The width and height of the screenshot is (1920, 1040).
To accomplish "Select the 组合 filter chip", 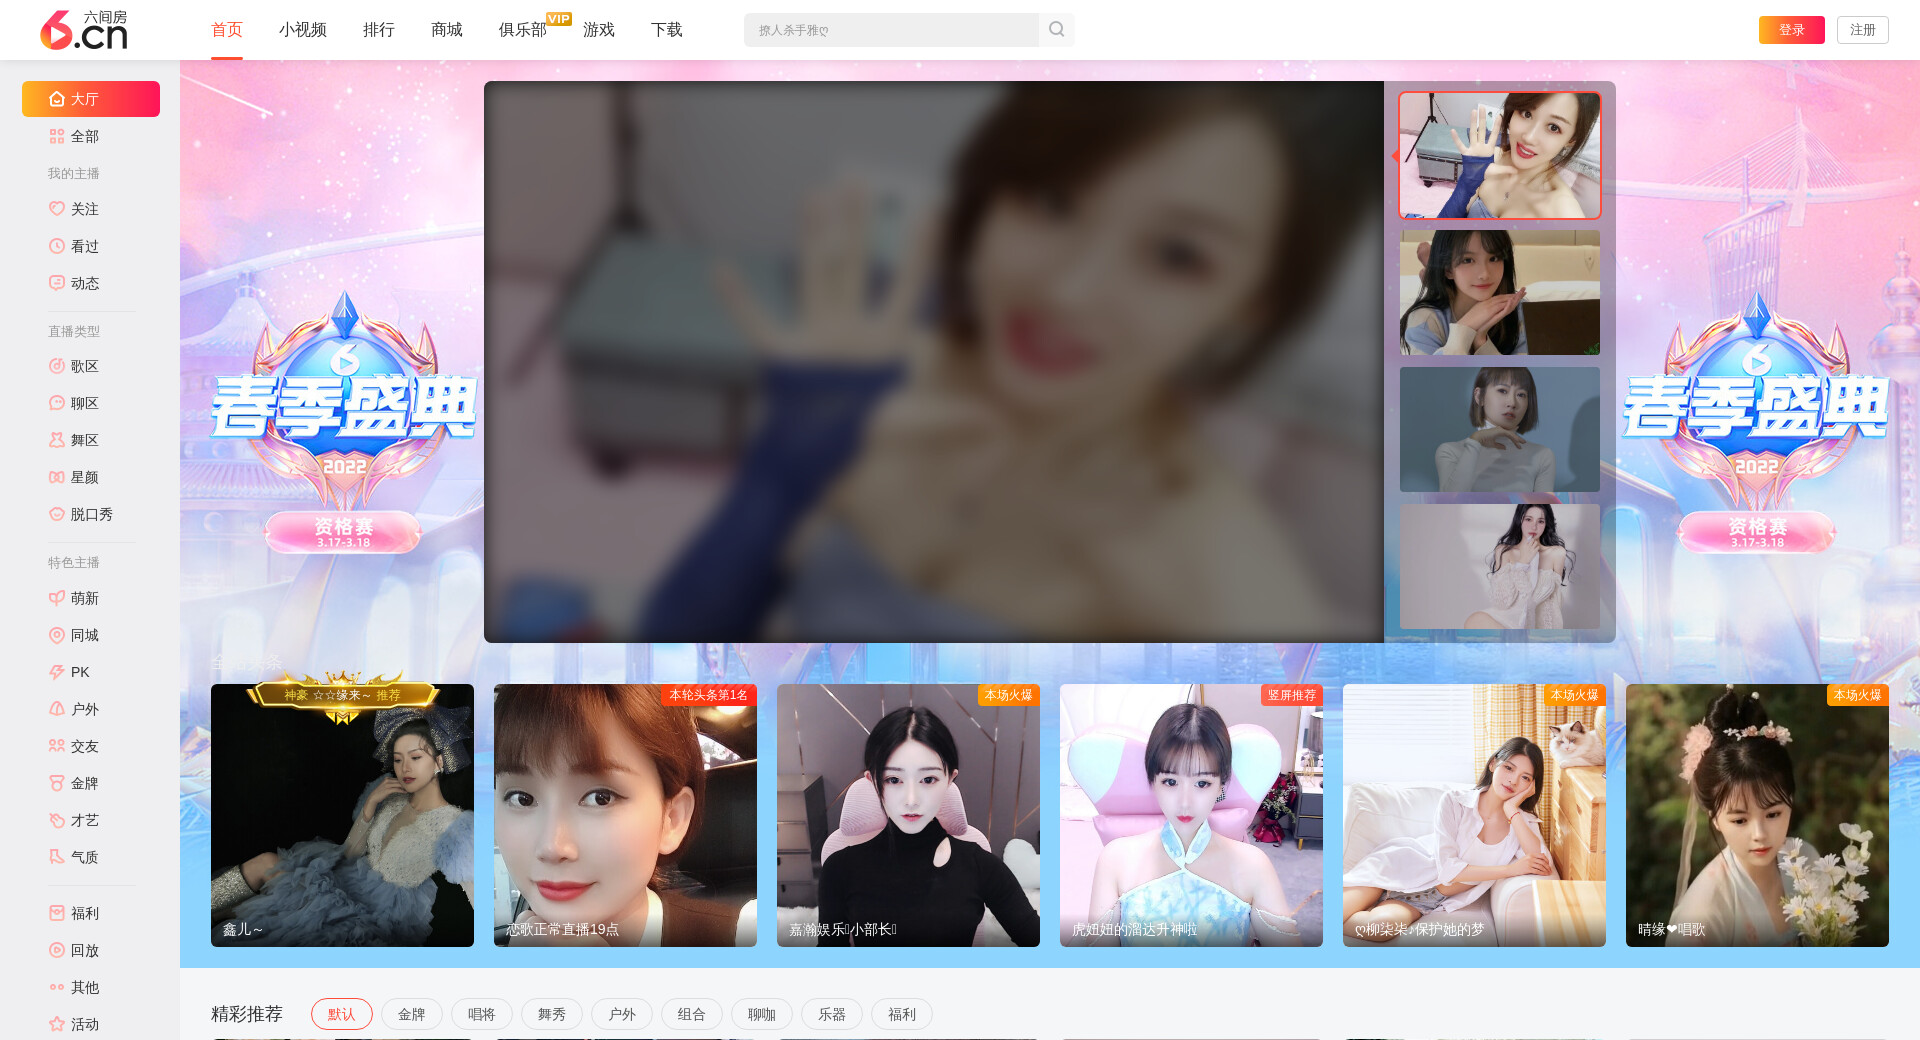I will (692, 1014).
